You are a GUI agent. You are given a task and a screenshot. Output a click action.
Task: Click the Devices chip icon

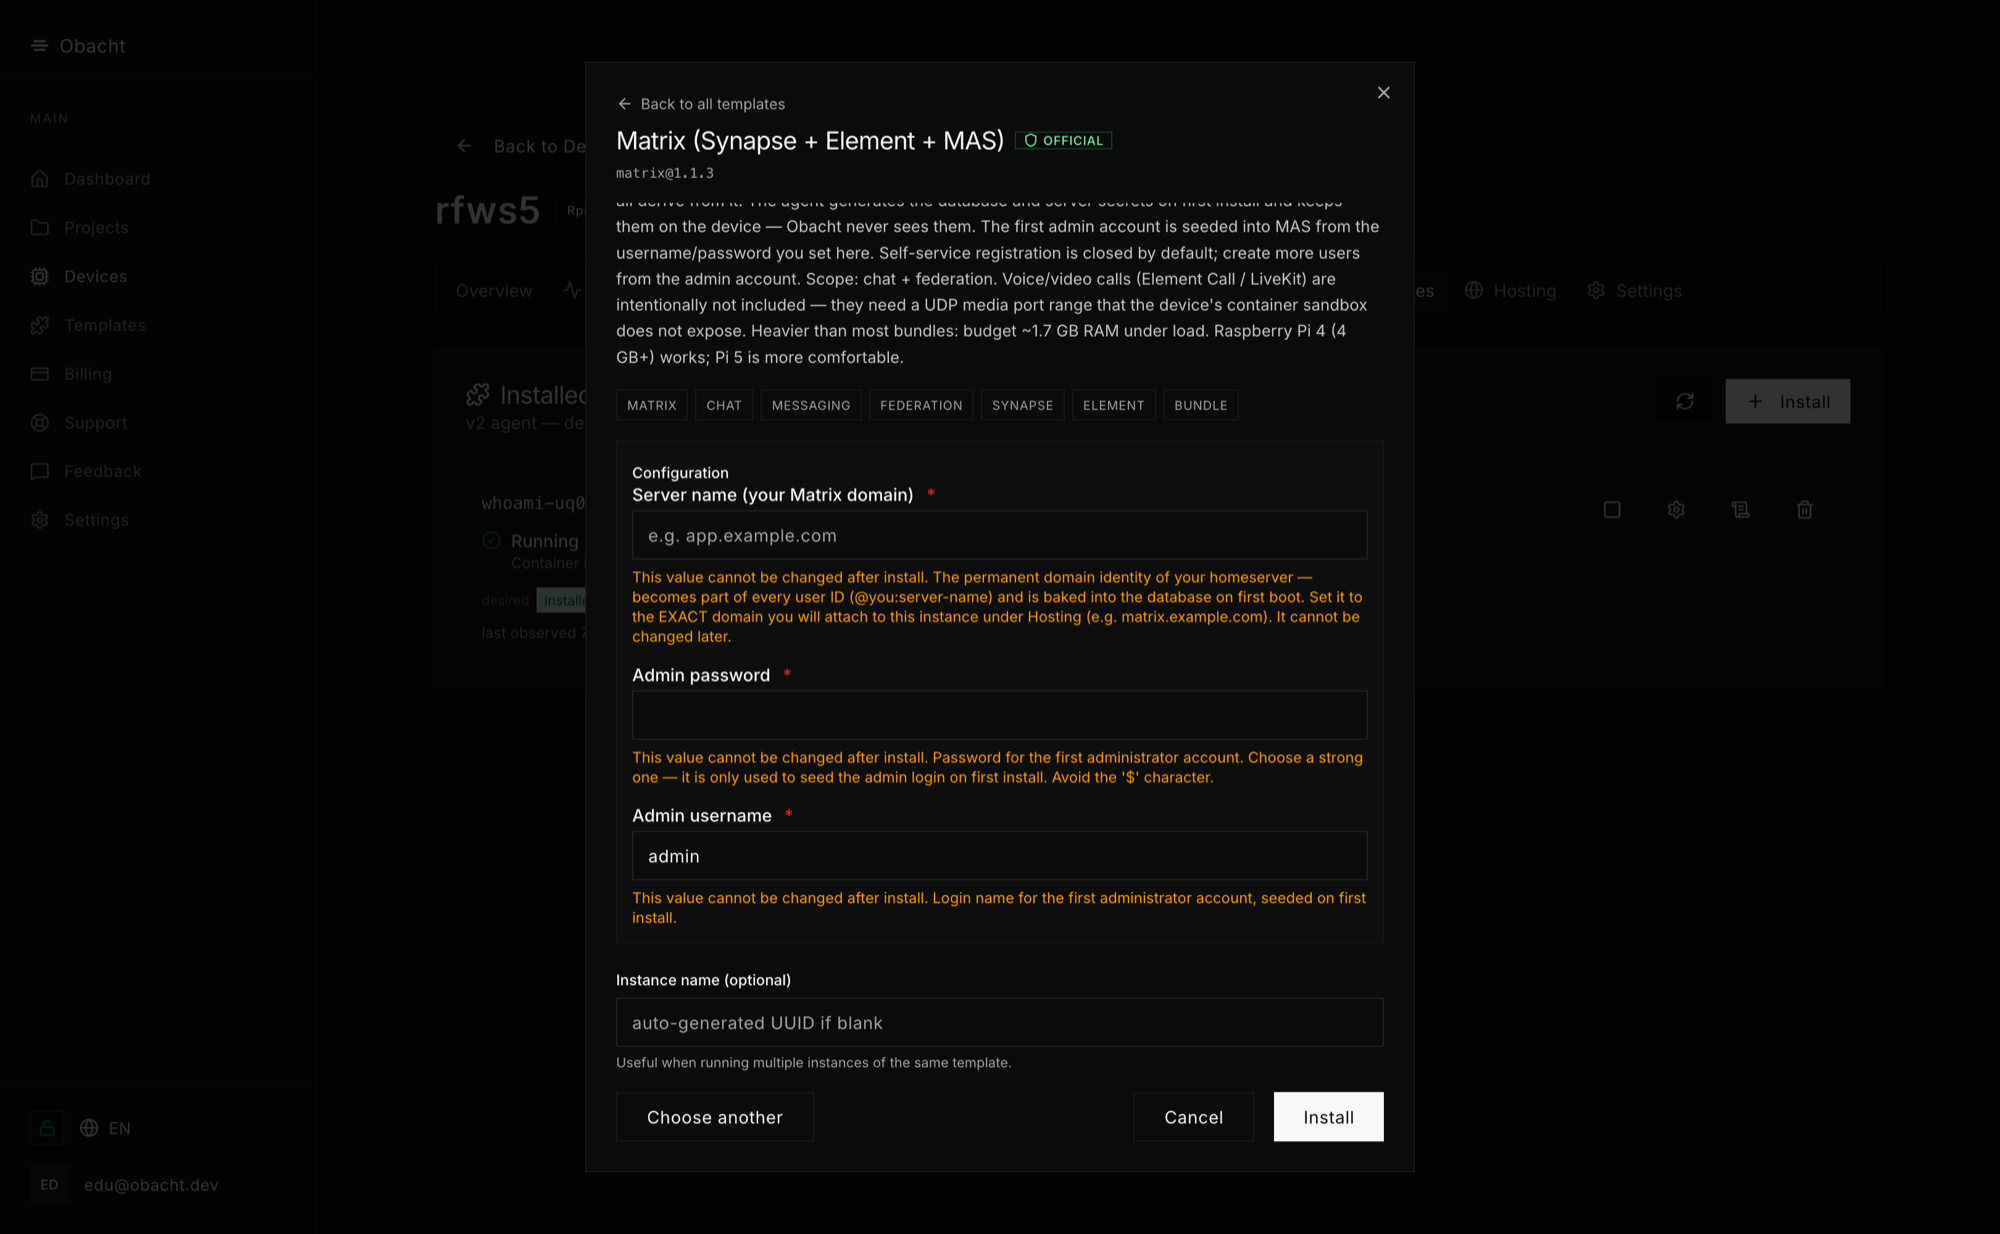click(40, 277)
